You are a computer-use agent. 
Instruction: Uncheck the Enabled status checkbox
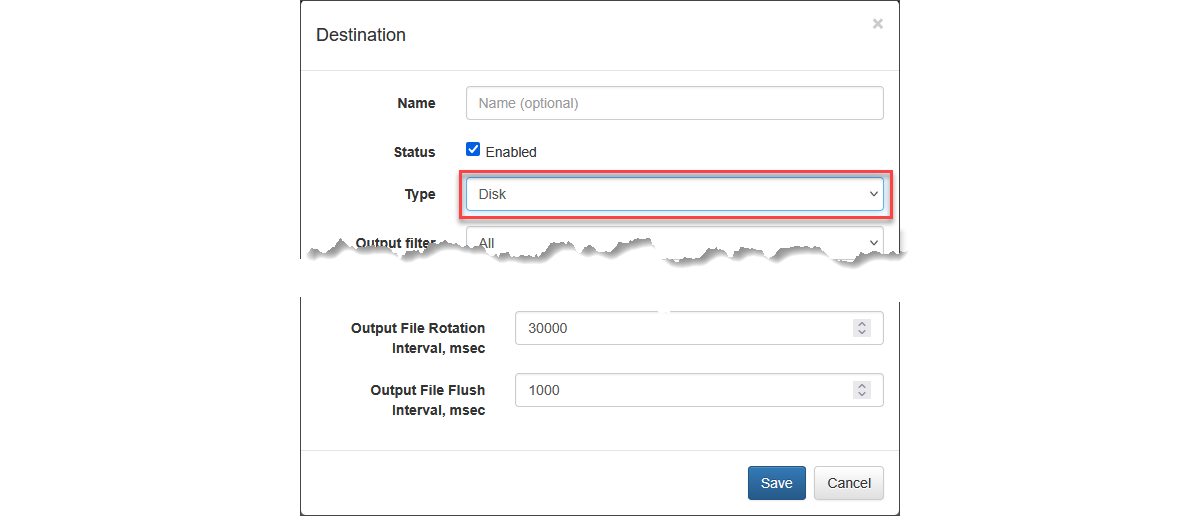[x=474, y=150]
